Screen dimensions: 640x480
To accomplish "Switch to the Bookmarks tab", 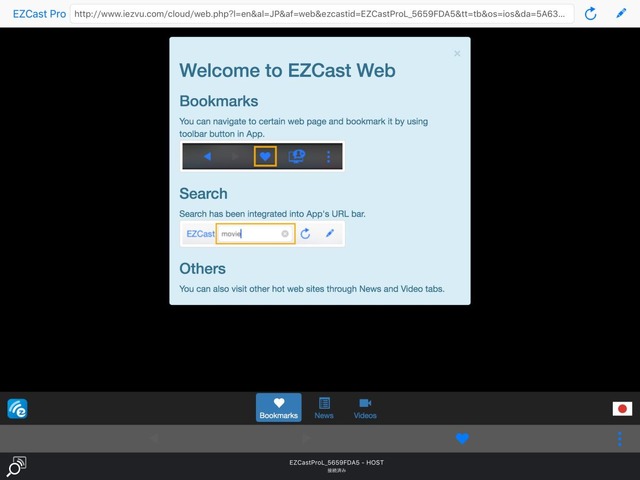I will pos(278,407).
